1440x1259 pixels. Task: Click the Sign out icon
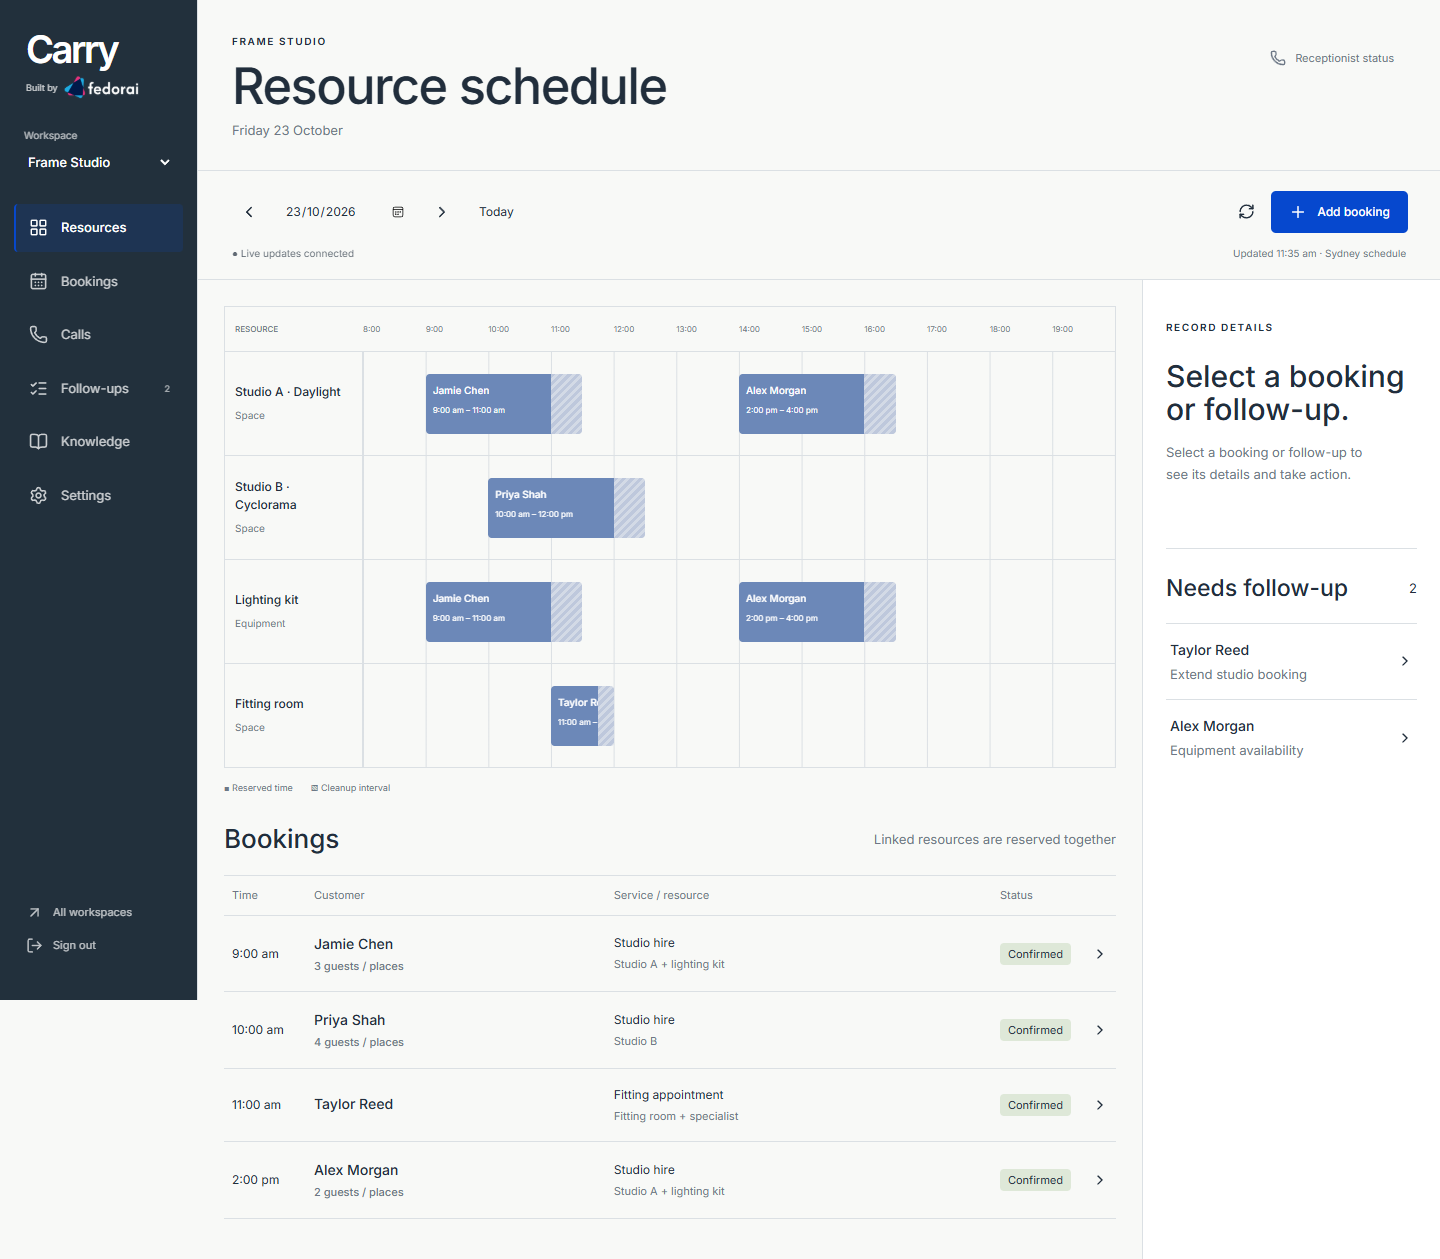pyautogui.click(x=34, y=945)
